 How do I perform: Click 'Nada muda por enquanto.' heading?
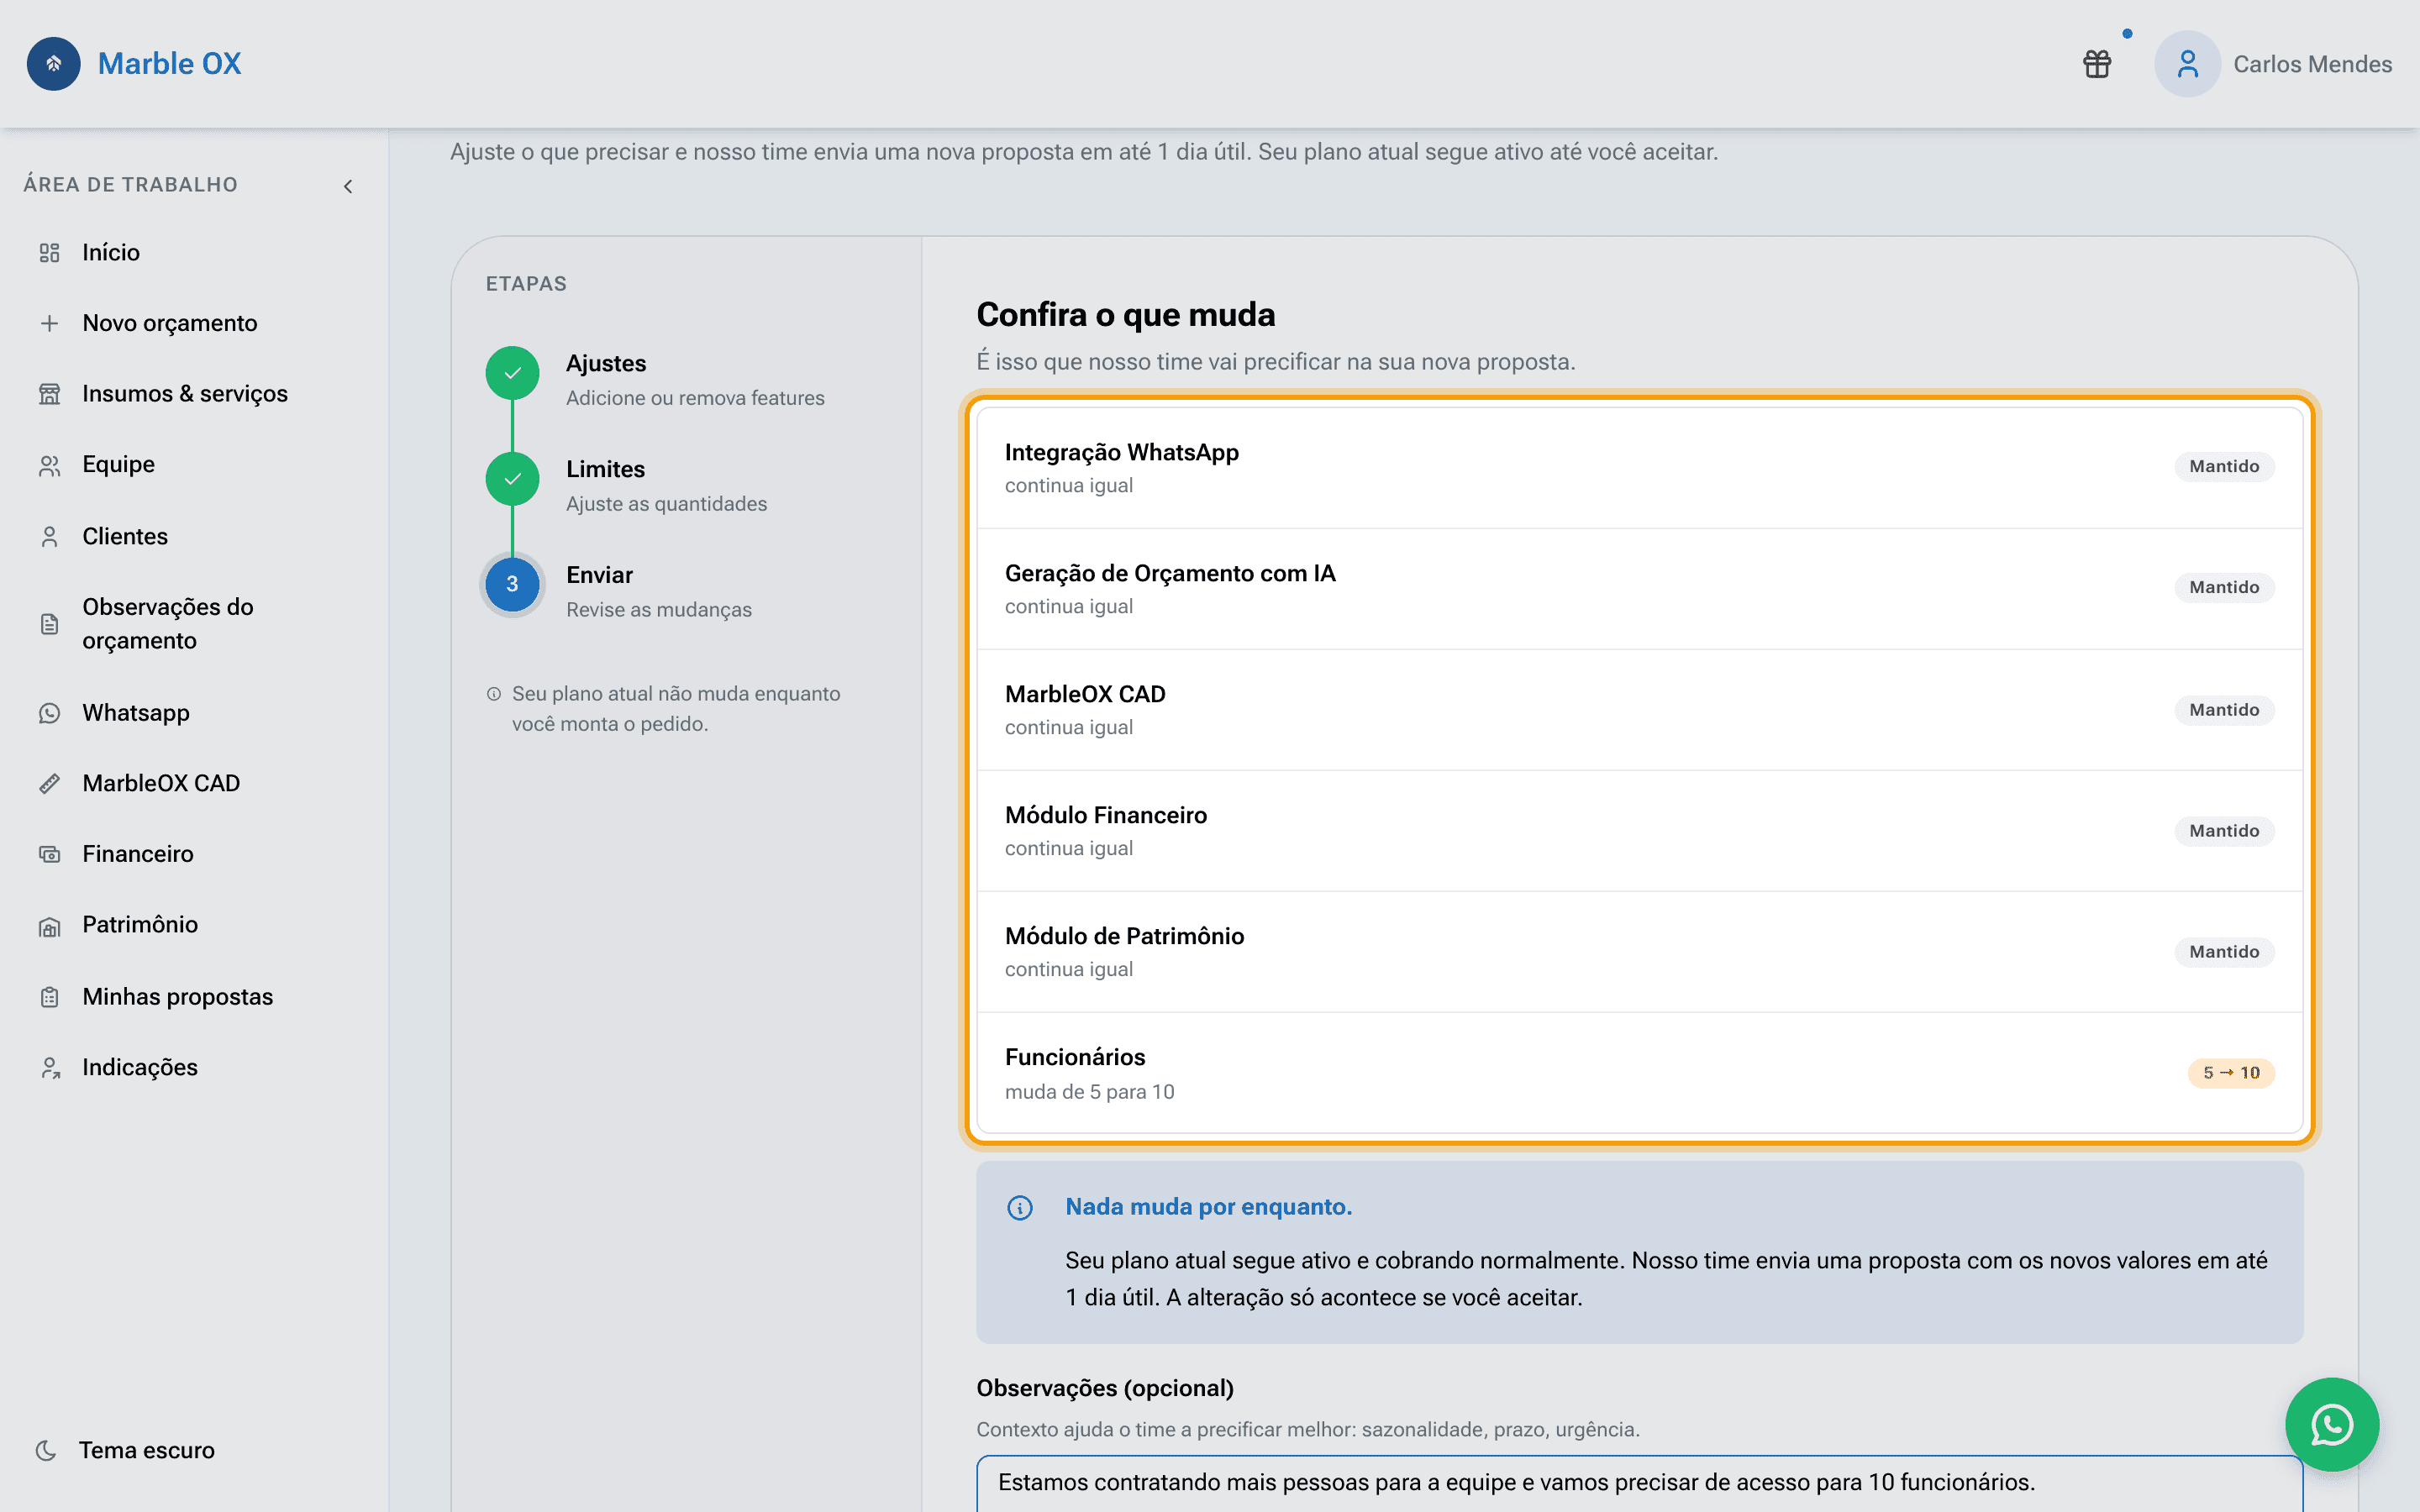[1208, 1207]
